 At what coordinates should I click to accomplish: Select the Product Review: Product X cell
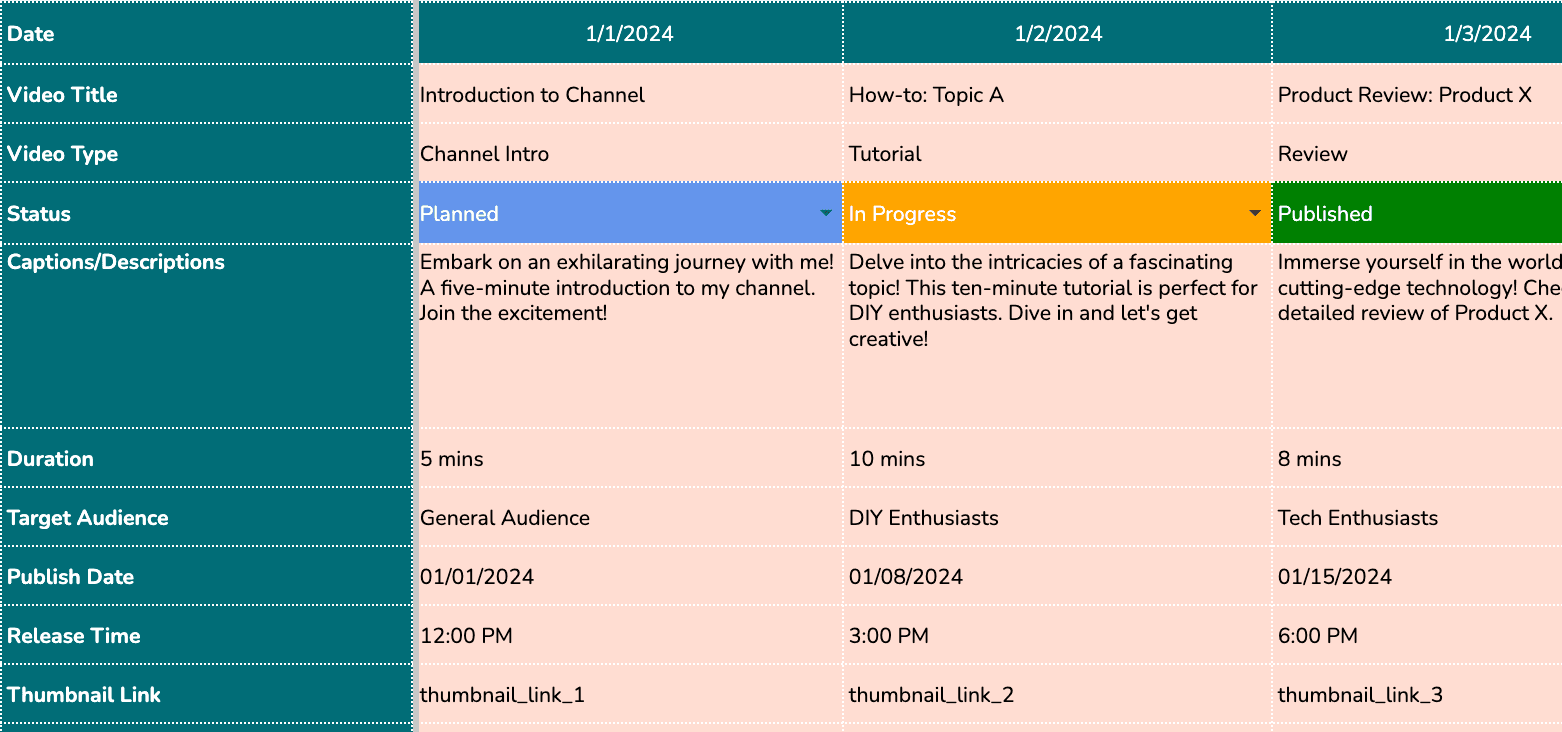[x=1417, y=95]
